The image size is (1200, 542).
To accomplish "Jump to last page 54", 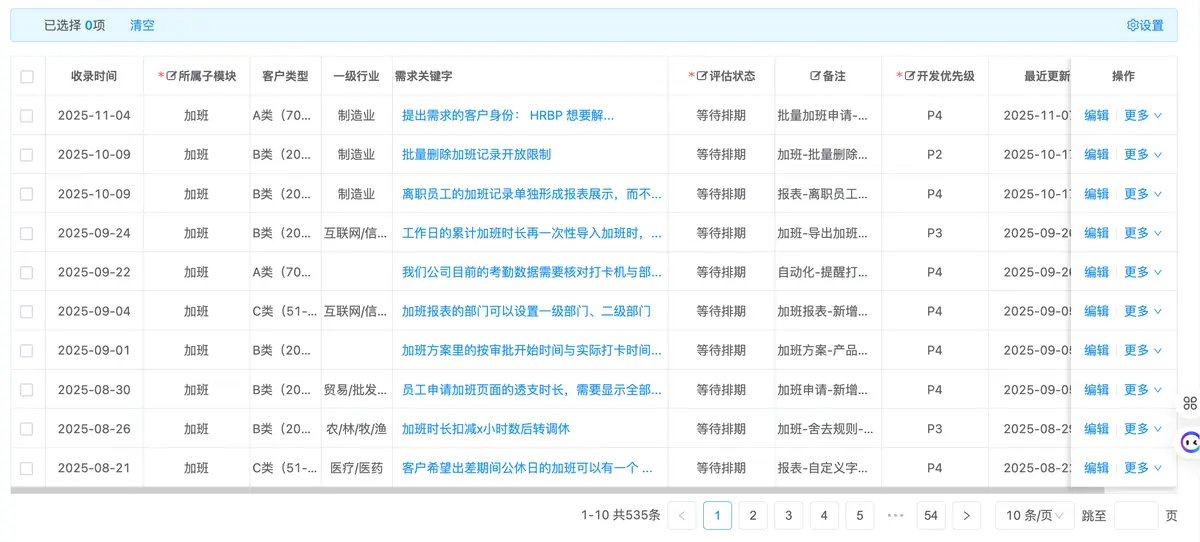I will coord(931,516).
